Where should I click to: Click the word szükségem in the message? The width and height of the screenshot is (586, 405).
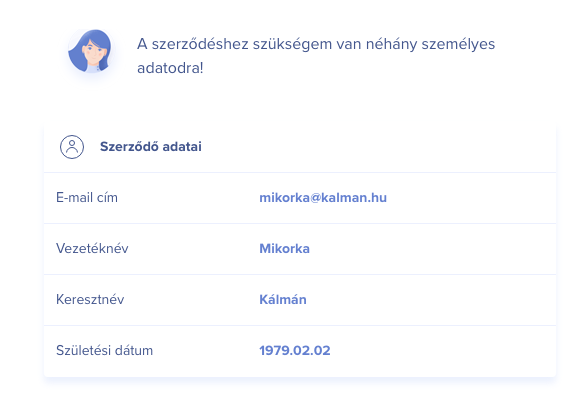[x=292, y=45]
